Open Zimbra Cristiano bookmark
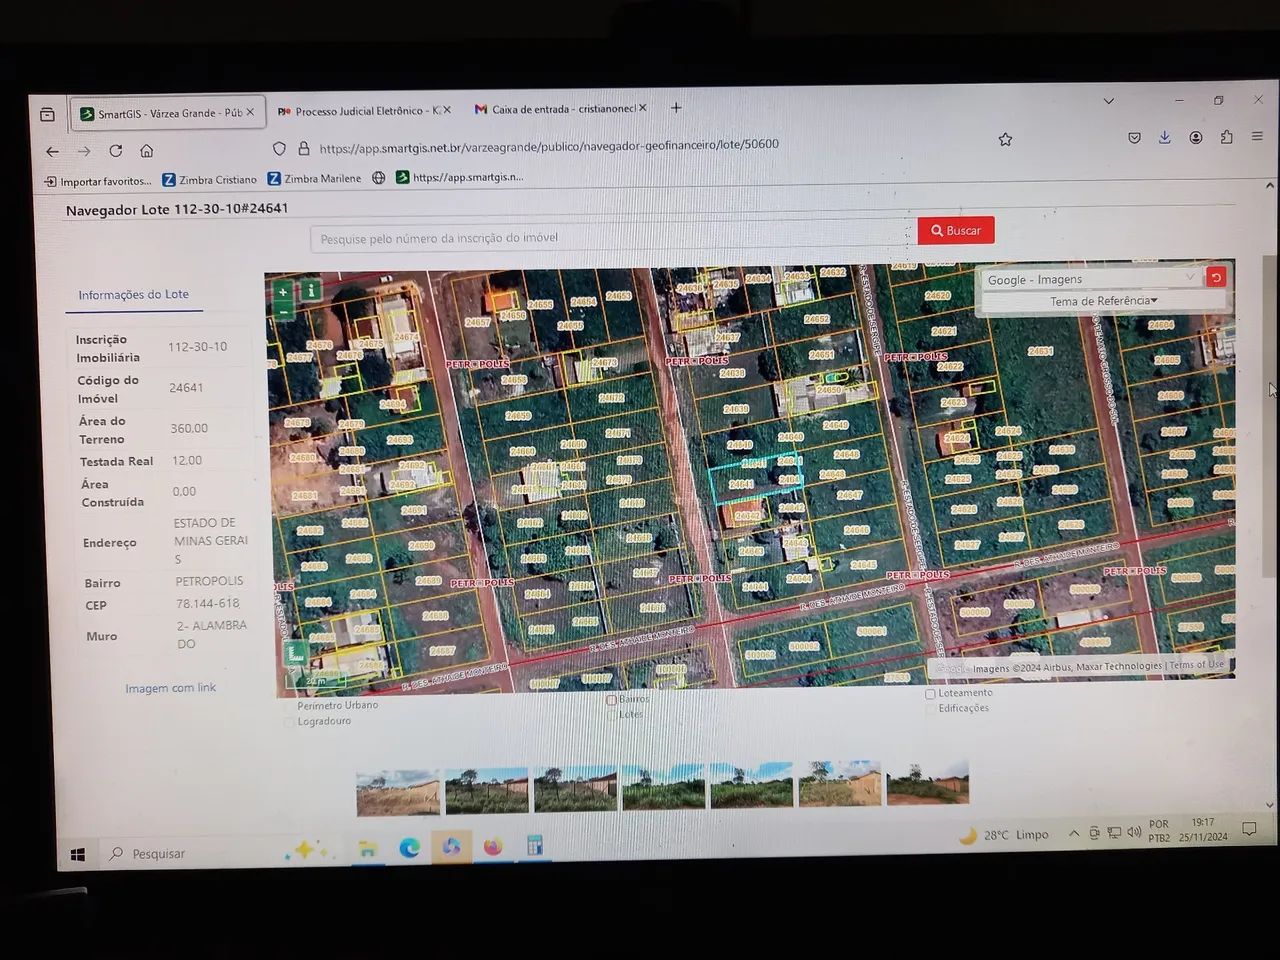This screenshot has height=960, width=1280. [210, 180]
